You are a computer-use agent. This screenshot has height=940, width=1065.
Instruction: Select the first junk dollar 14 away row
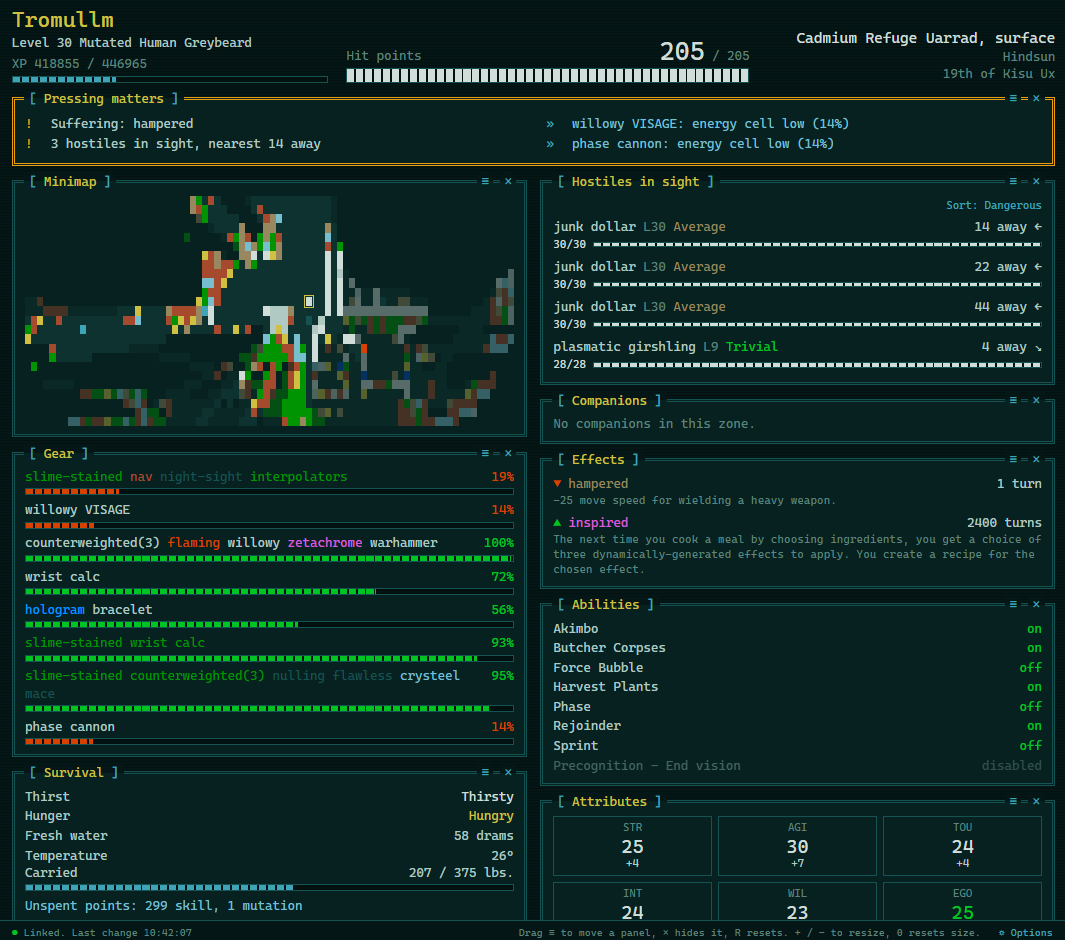tap(797, 234)
